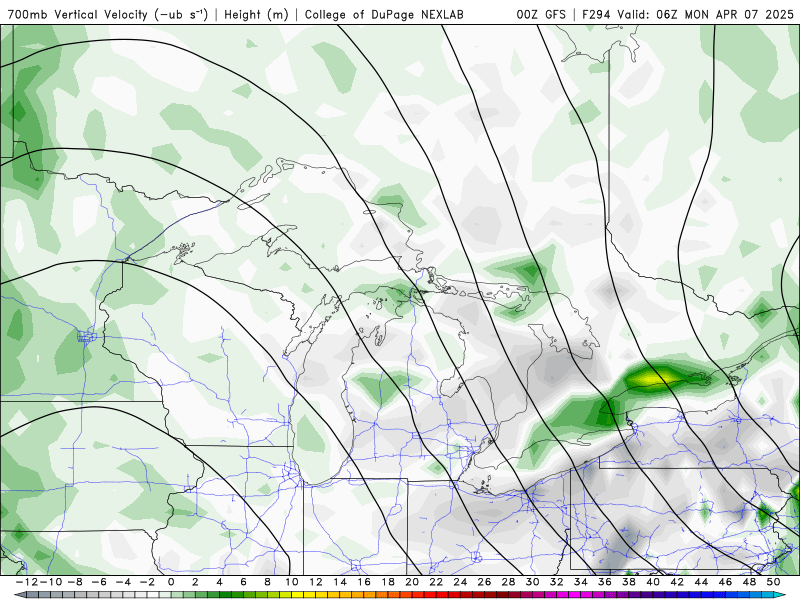Click the '28' legend value
The image size is (800, 600).
tap(509, 582)
